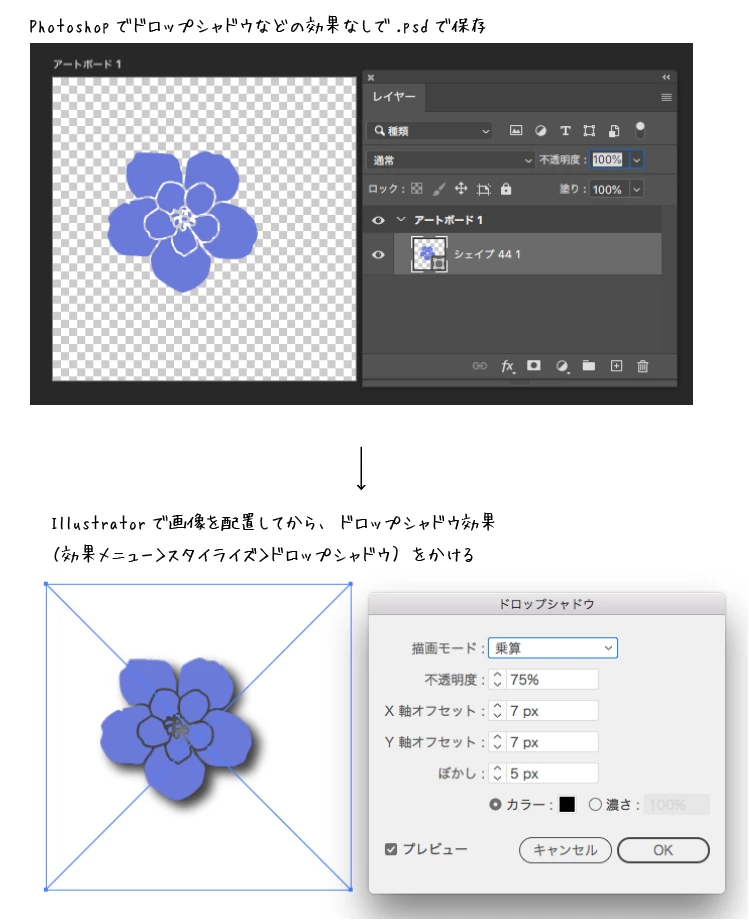Viewport: 749px width, 920px height.
Task: Create new fill or adjustment layer
Action: [x=562, y=366]
